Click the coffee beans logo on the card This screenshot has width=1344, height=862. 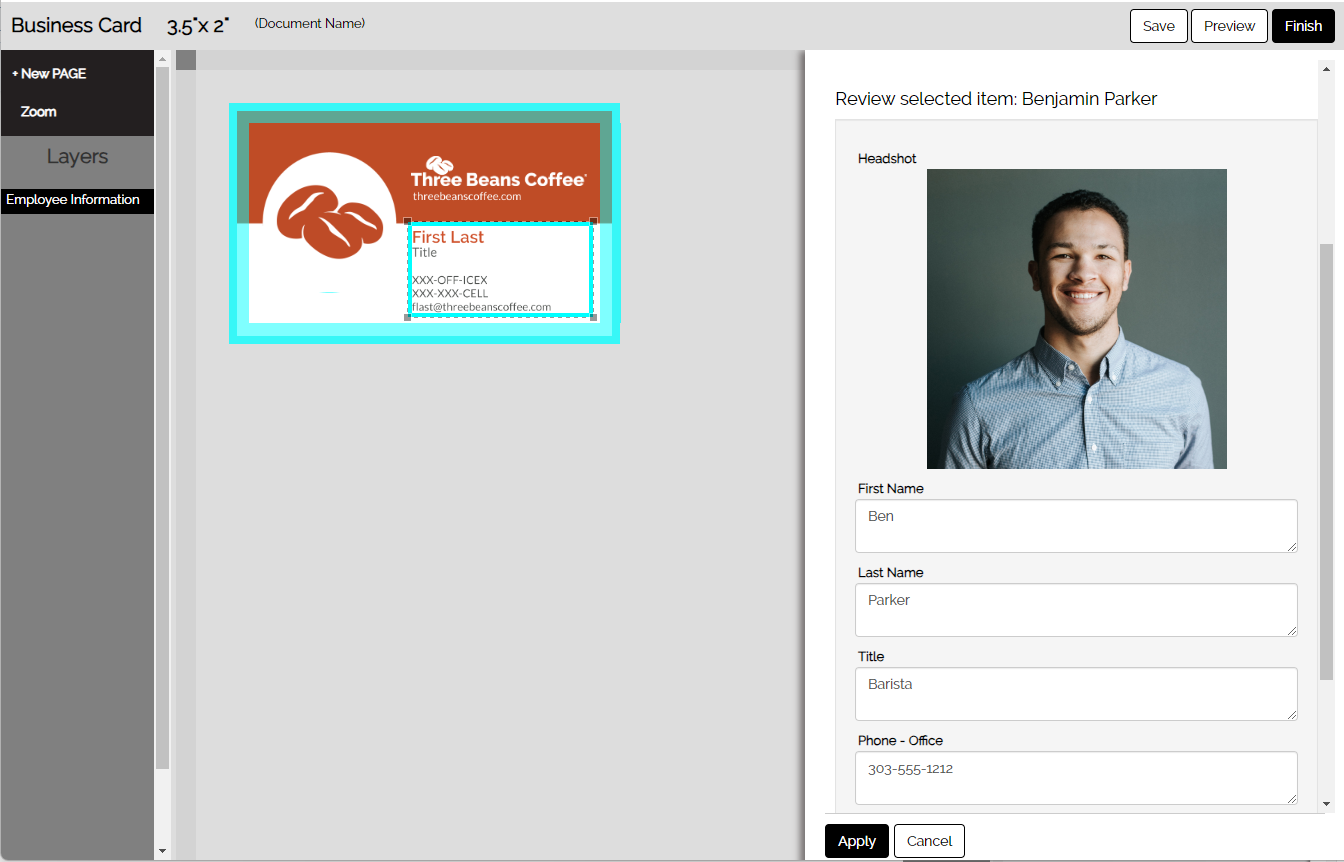click(329, 221)
